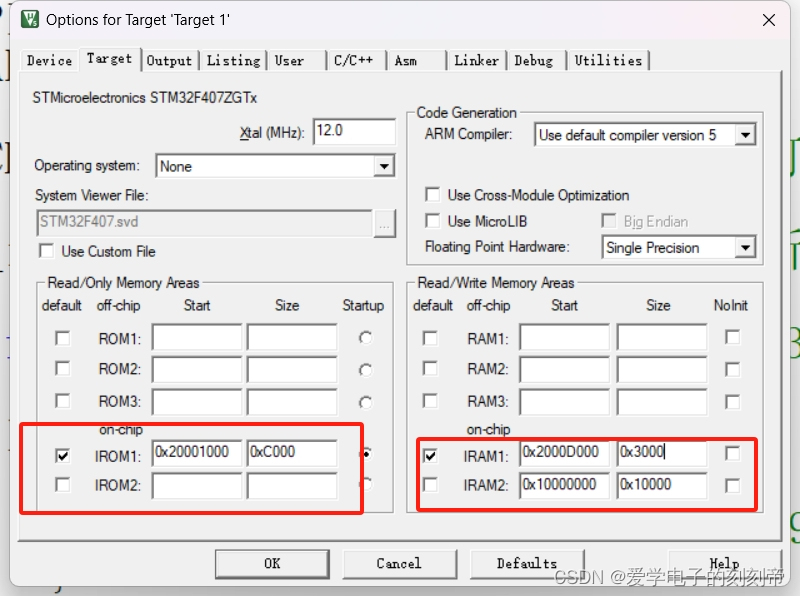Check the IROM2 default checkbox

coord(63,484)
